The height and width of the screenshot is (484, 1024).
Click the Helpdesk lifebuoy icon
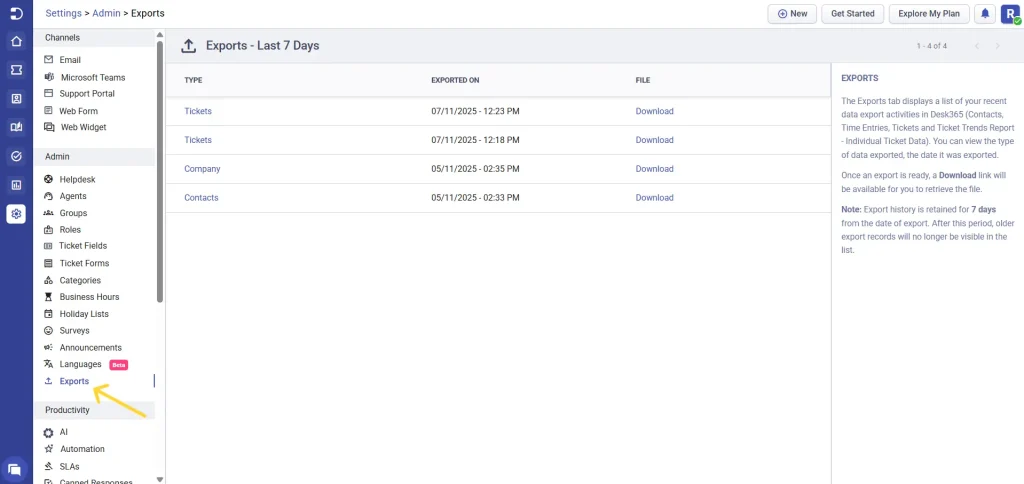[x=48, y=179]
